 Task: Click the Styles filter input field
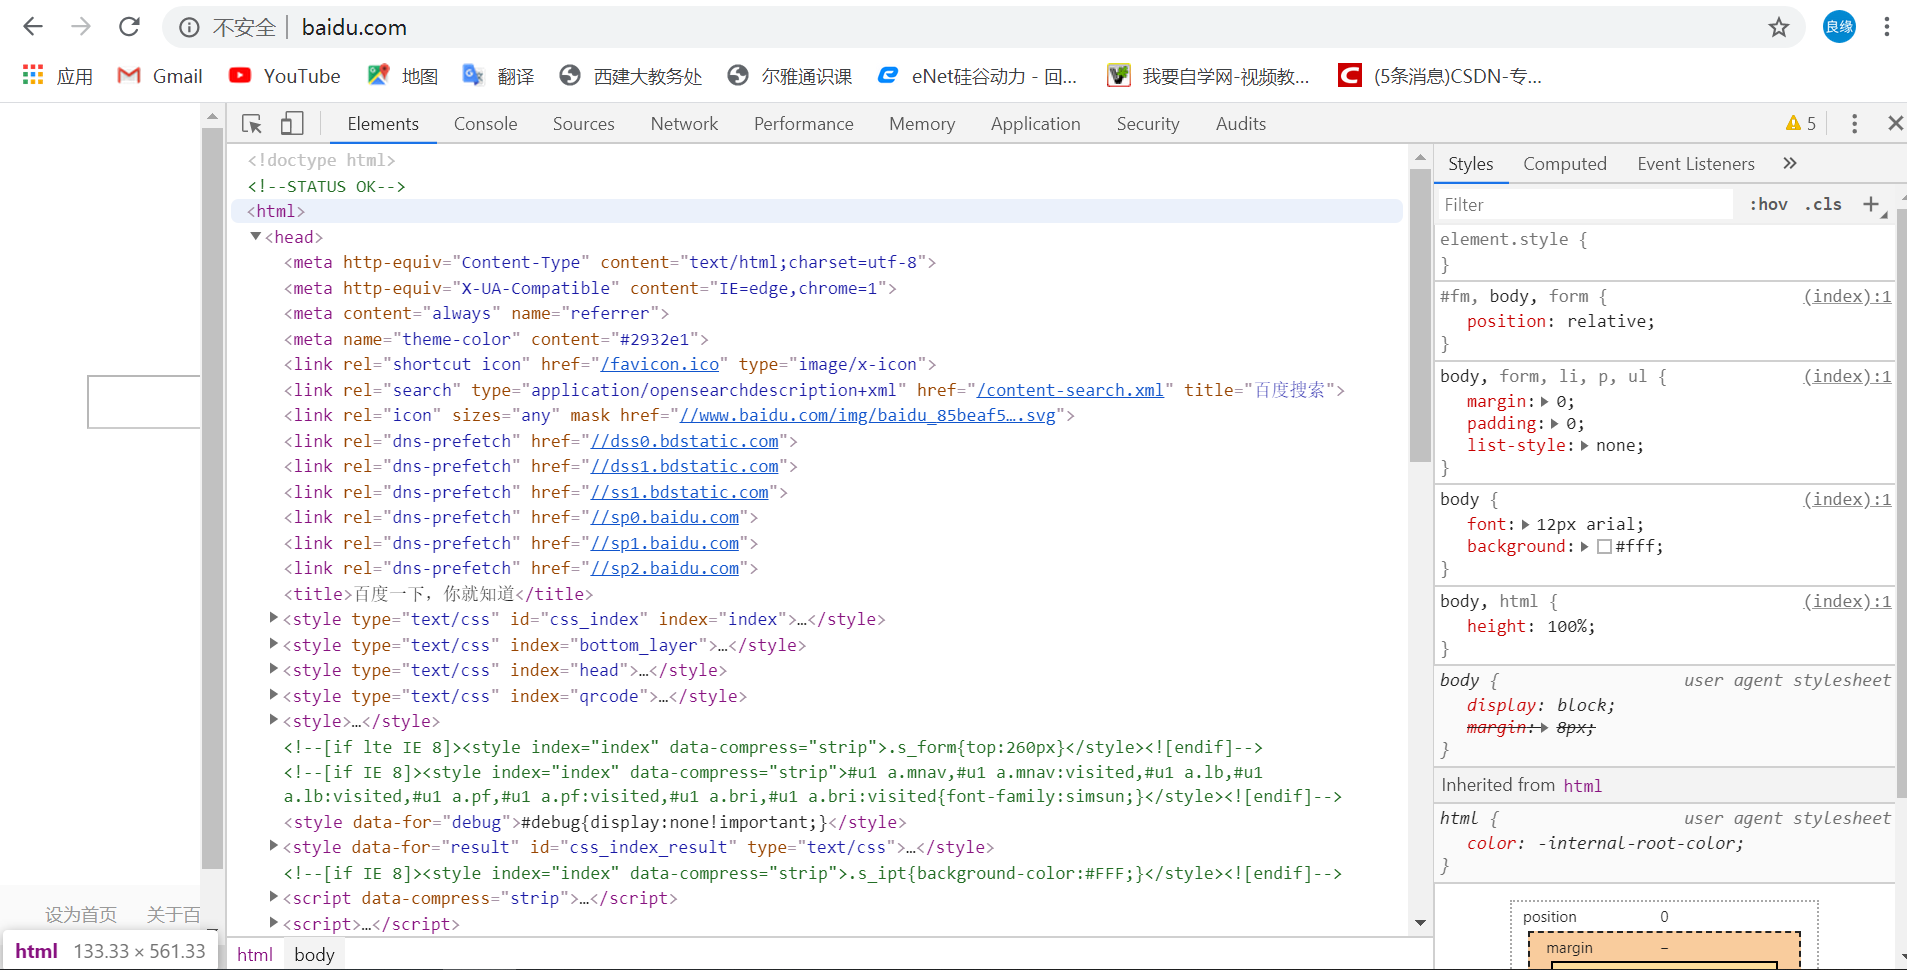click(x=1580, y=204)
